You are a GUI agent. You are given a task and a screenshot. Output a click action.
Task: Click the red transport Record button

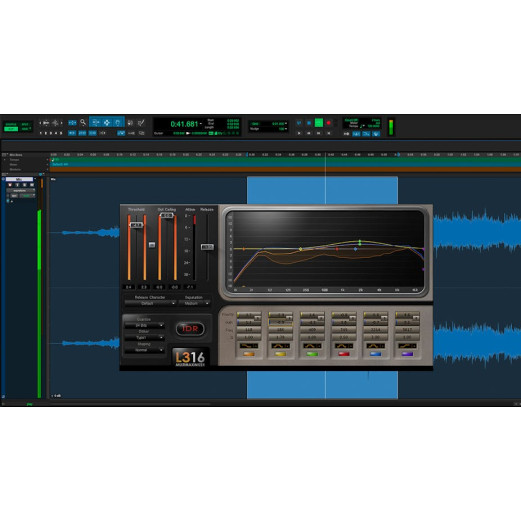click(x=328, y=123)
